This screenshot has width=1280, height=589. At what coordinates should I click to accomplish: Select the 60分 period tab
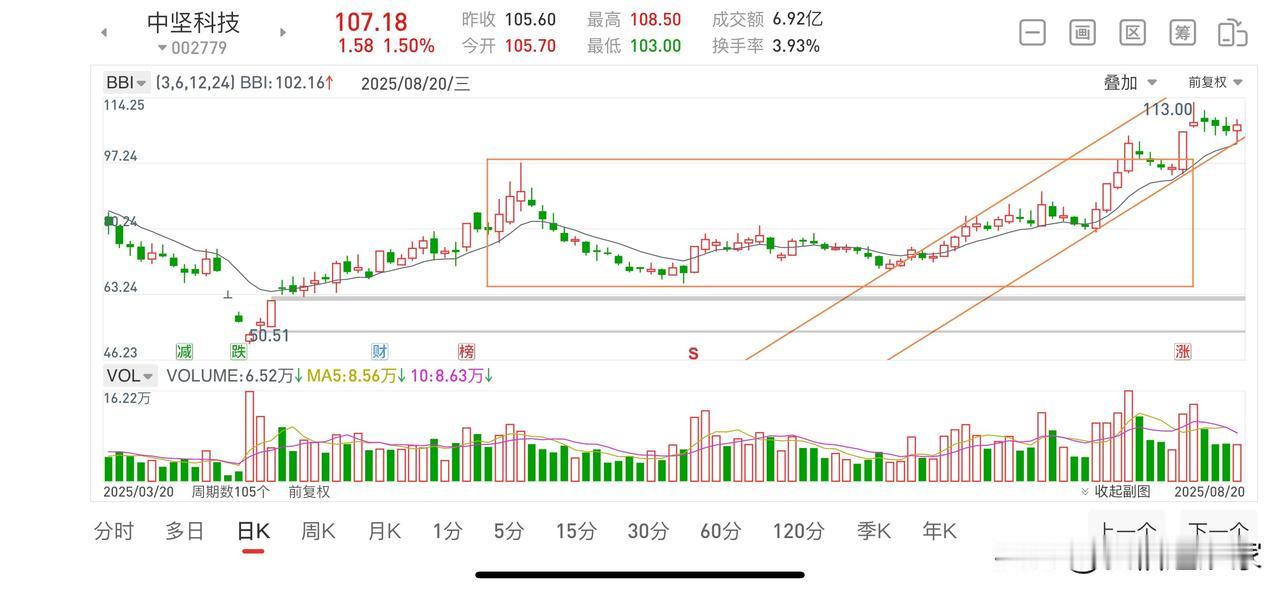720,531
